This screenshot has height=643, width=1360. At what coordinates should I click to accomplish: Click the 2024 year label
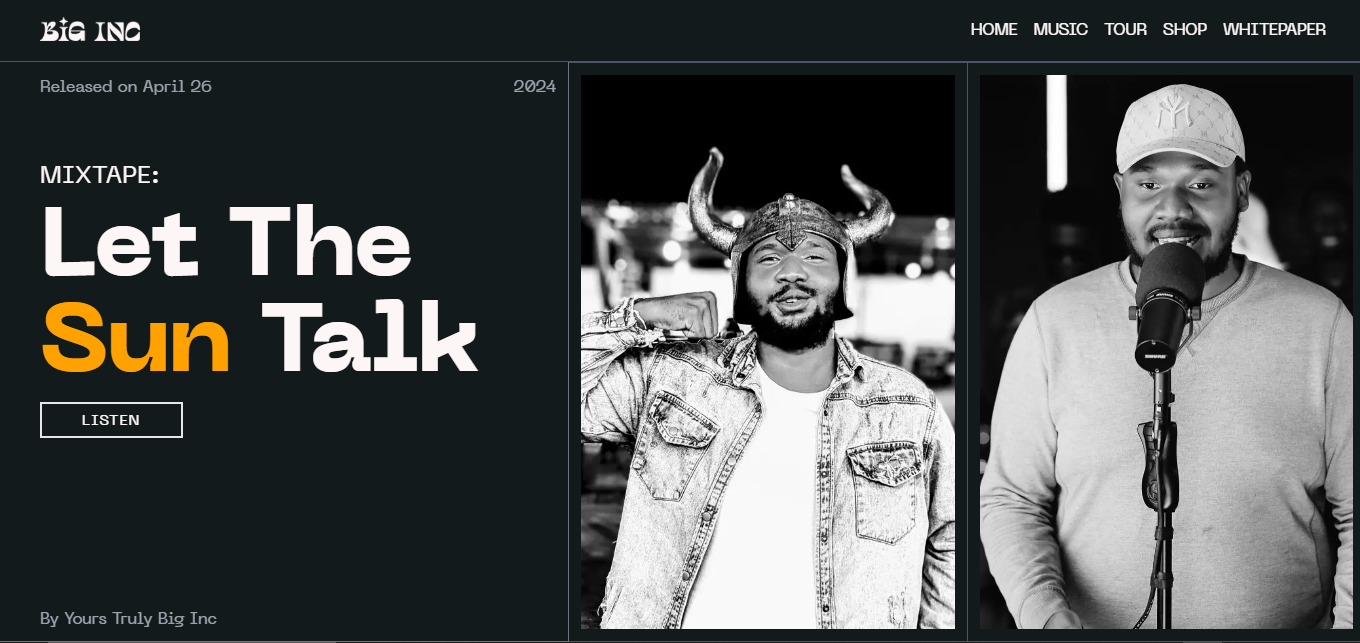click(x=535, y=86)
